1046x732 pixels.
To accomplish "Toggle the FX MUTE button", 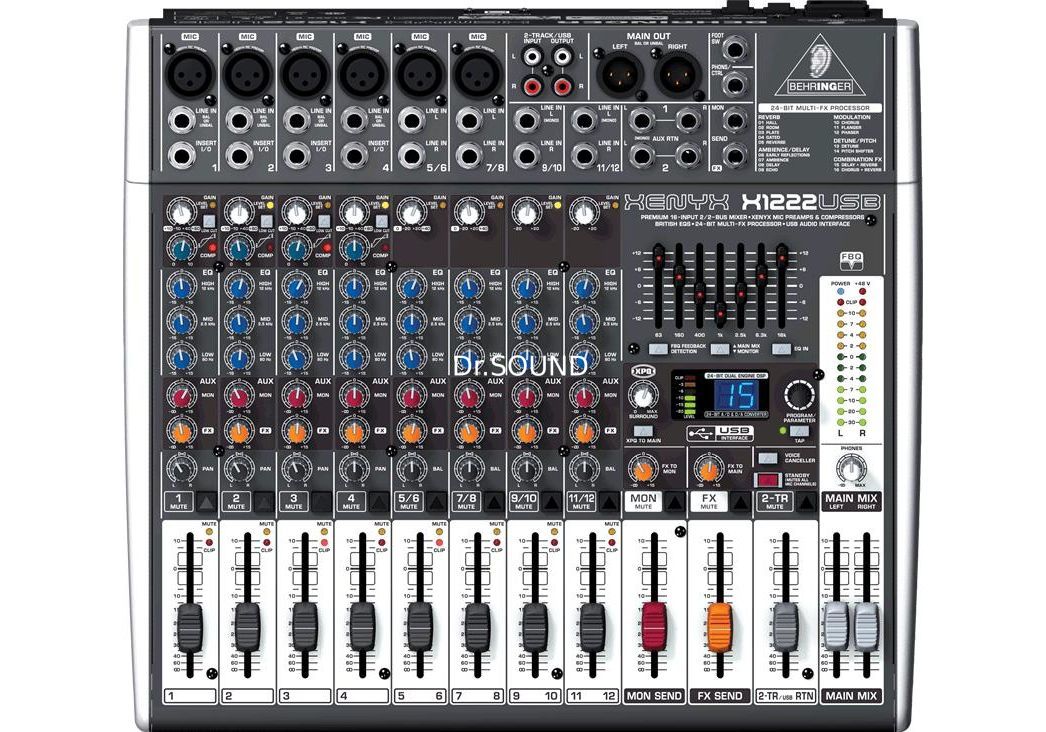I will [x=740, y=502].
